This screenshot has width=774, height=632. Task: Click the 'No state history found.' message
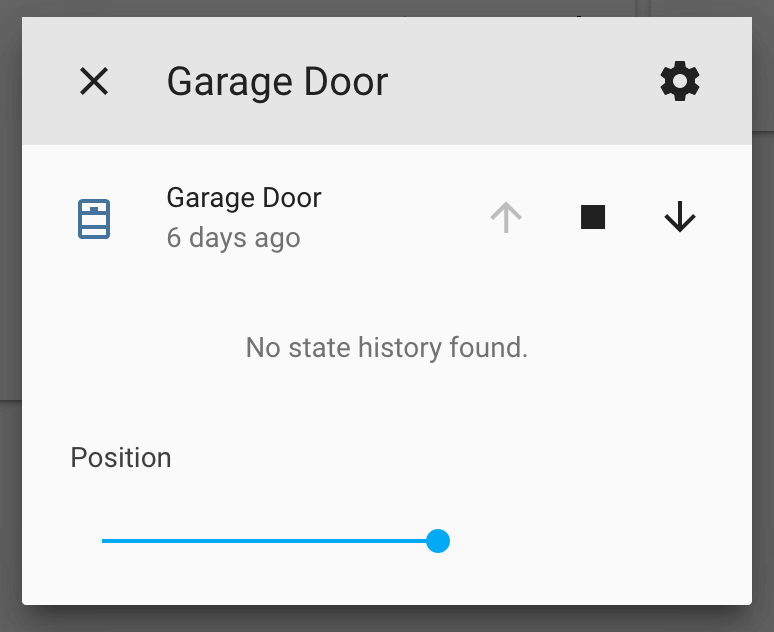click(386, 348)
